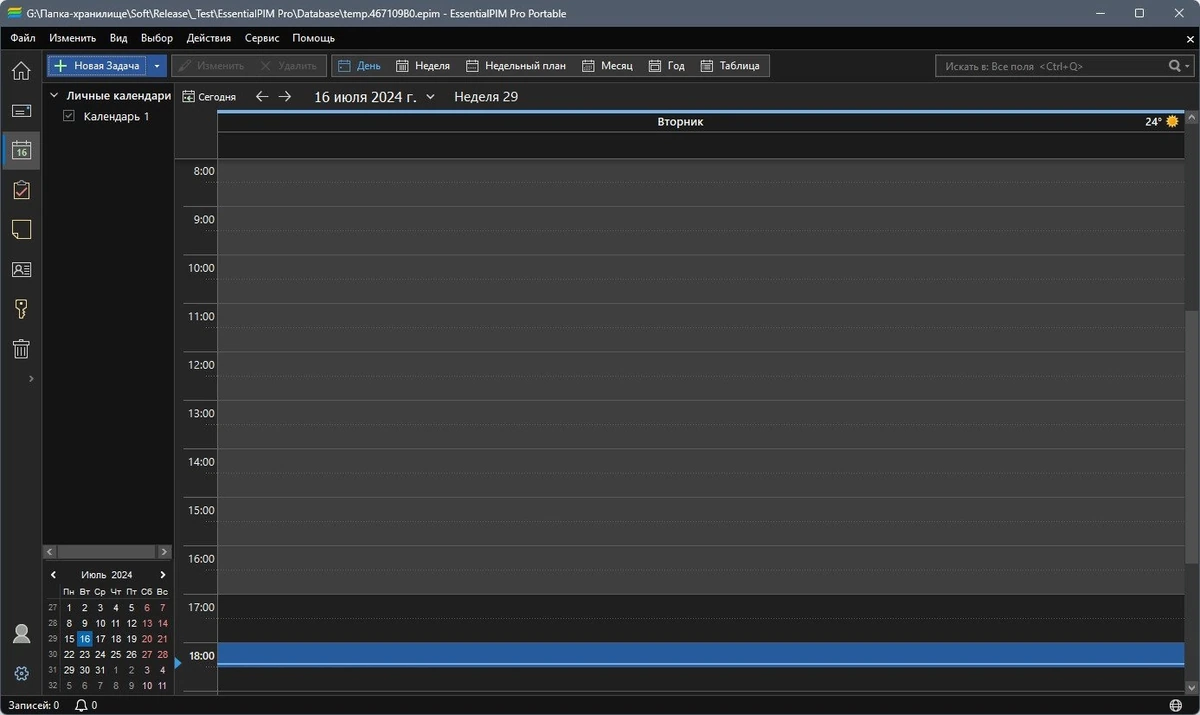Screen dimensions: 1200x715
Task: Expand the date picker next to 16 июля 2024
Action: point(430,97)
